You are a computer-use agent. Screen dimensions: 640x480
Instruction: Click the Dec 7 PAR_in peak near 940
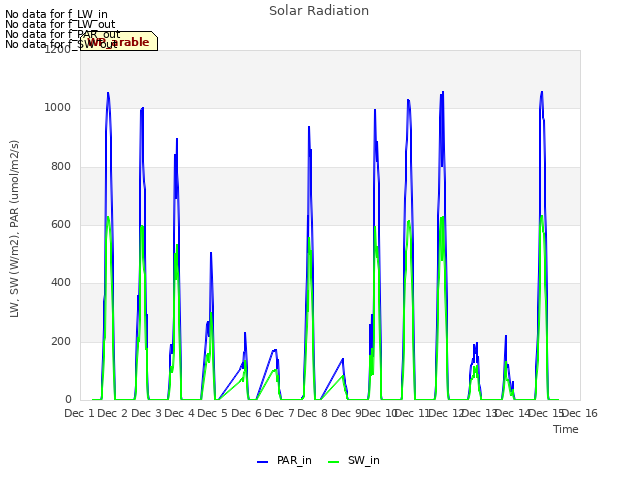tap(309, 127)
